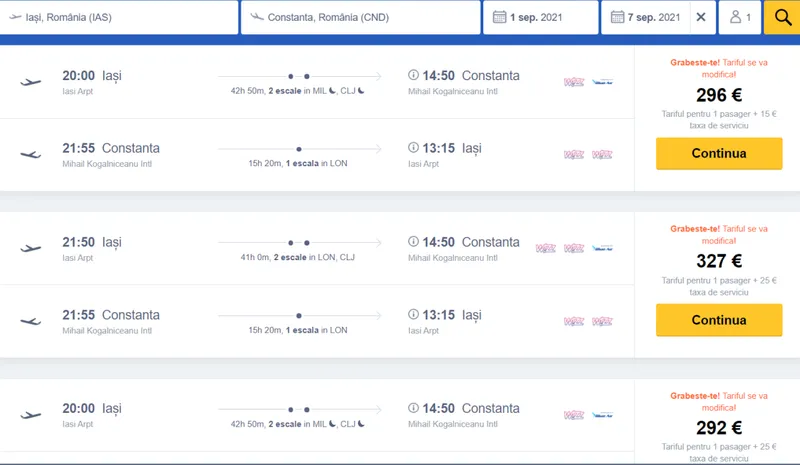The height and width of the screenshot is (465, 800).
Task: Click info icon beside 14:50 Constanta in first offer
Action: pos(414,76)
